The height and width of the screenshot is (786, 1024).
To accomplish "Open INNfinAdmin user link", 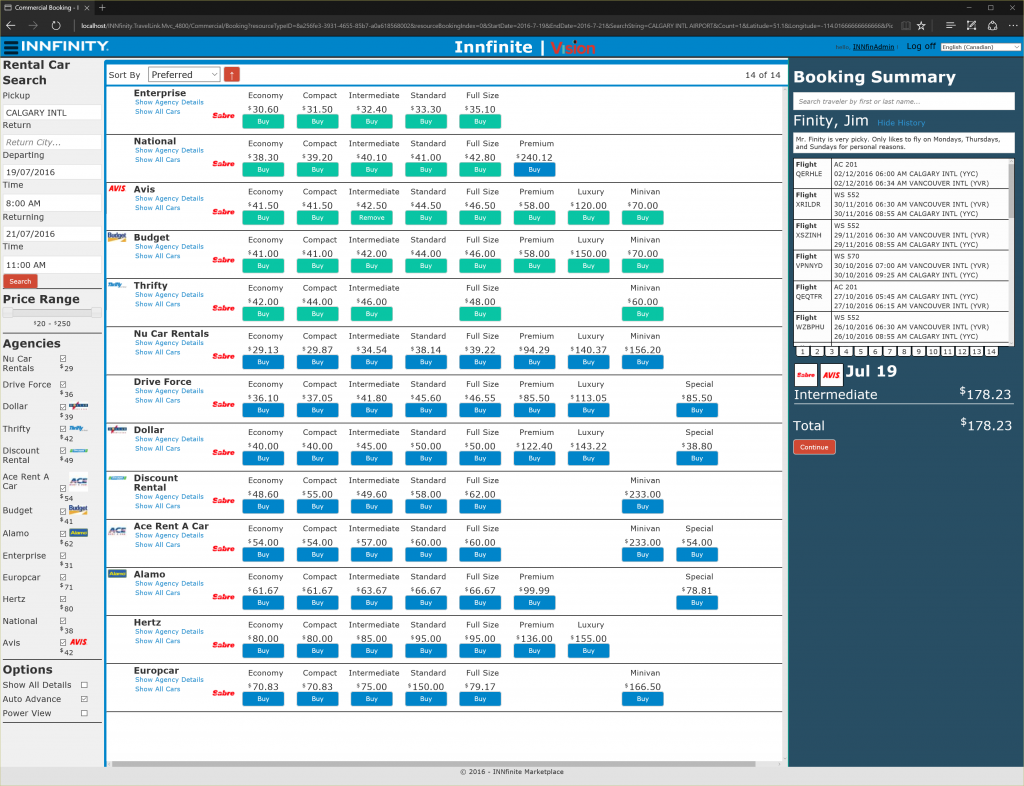I will (x=873, y=47).
